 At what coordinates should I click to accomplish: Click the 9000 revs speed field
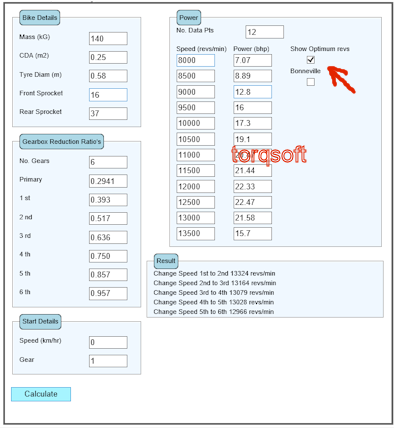click(x=195, y=92)
